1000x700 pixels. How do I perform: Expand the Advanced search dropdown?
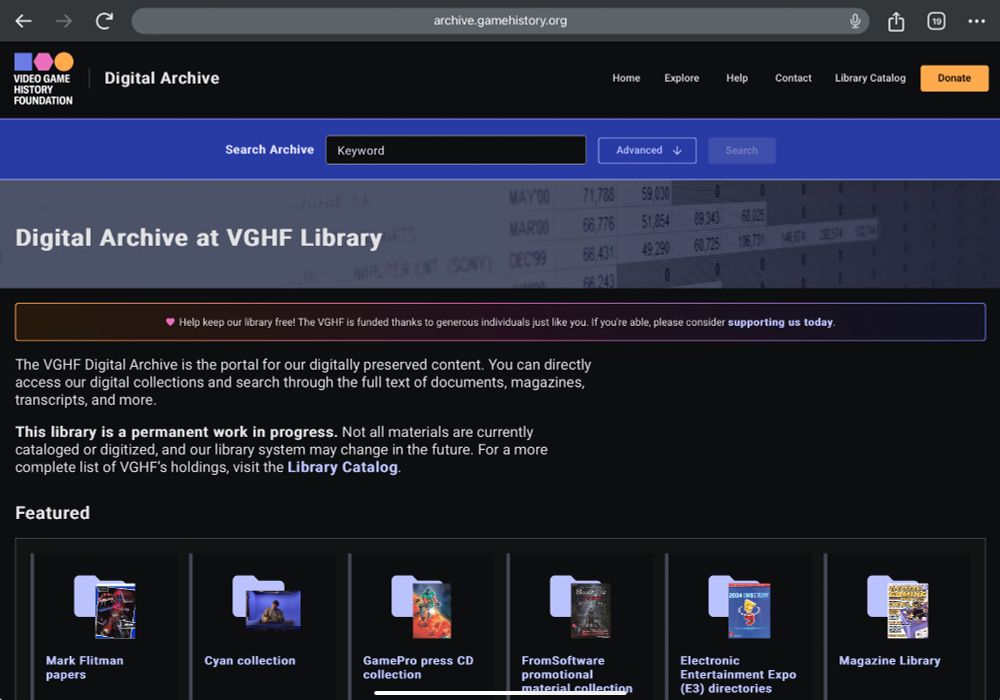tap(647, 150)
